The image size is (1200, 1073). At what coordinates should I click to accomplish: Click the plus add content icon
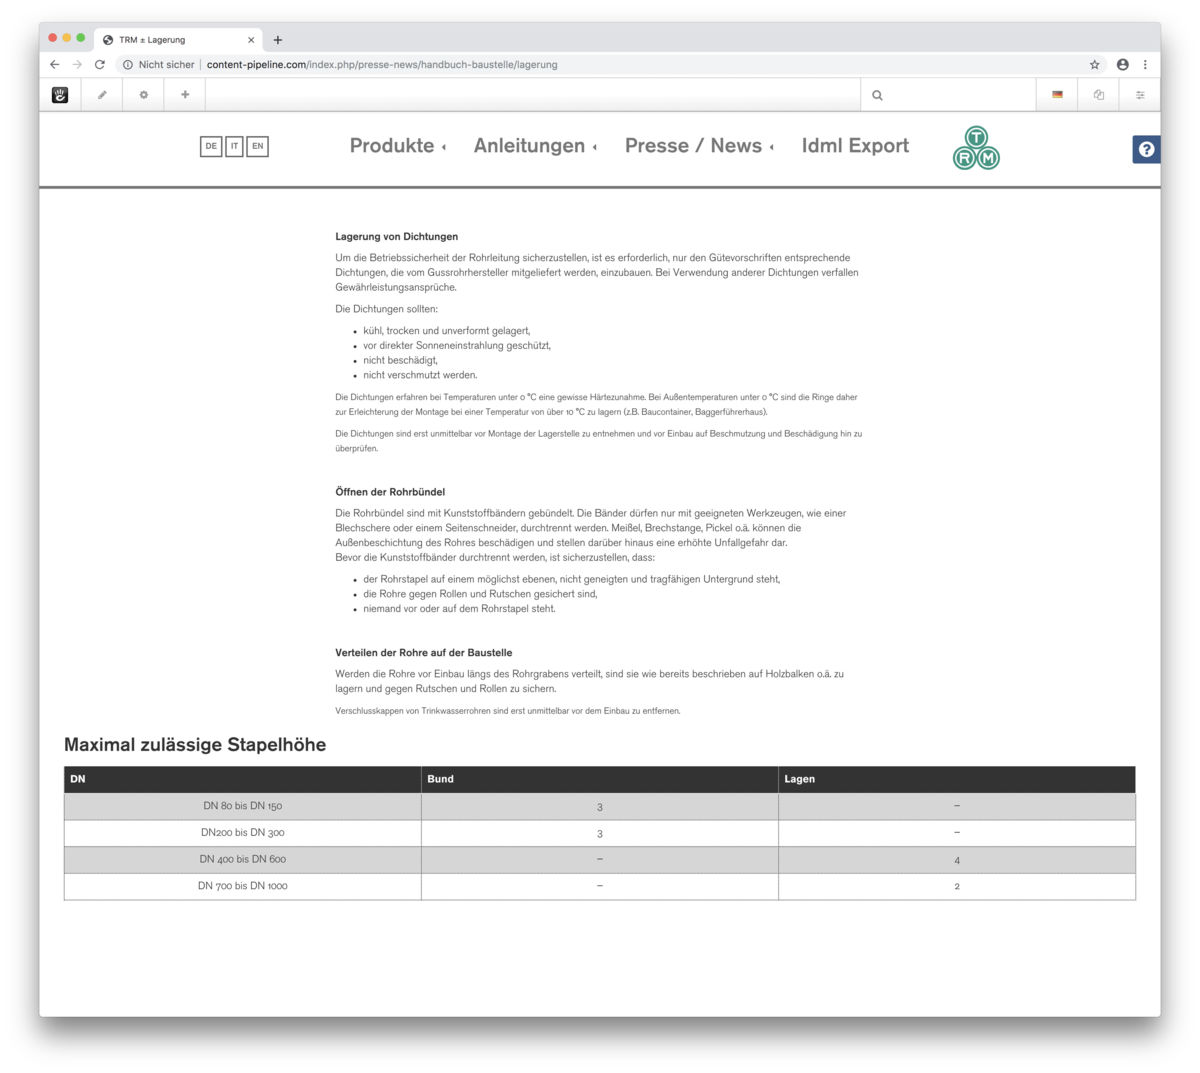tap(185, 95)
